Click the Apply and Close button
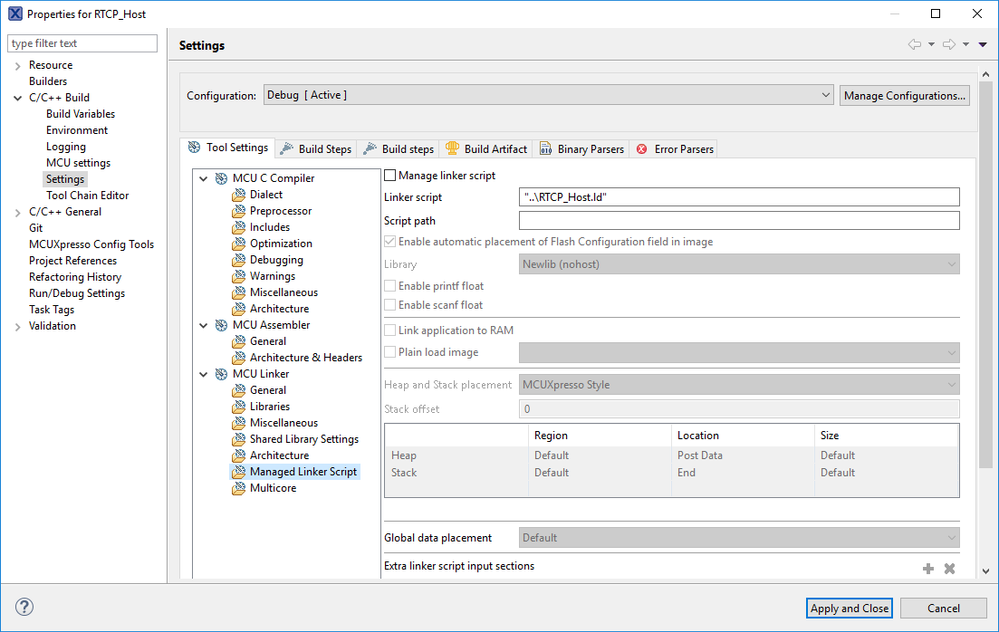 [849, 608]
